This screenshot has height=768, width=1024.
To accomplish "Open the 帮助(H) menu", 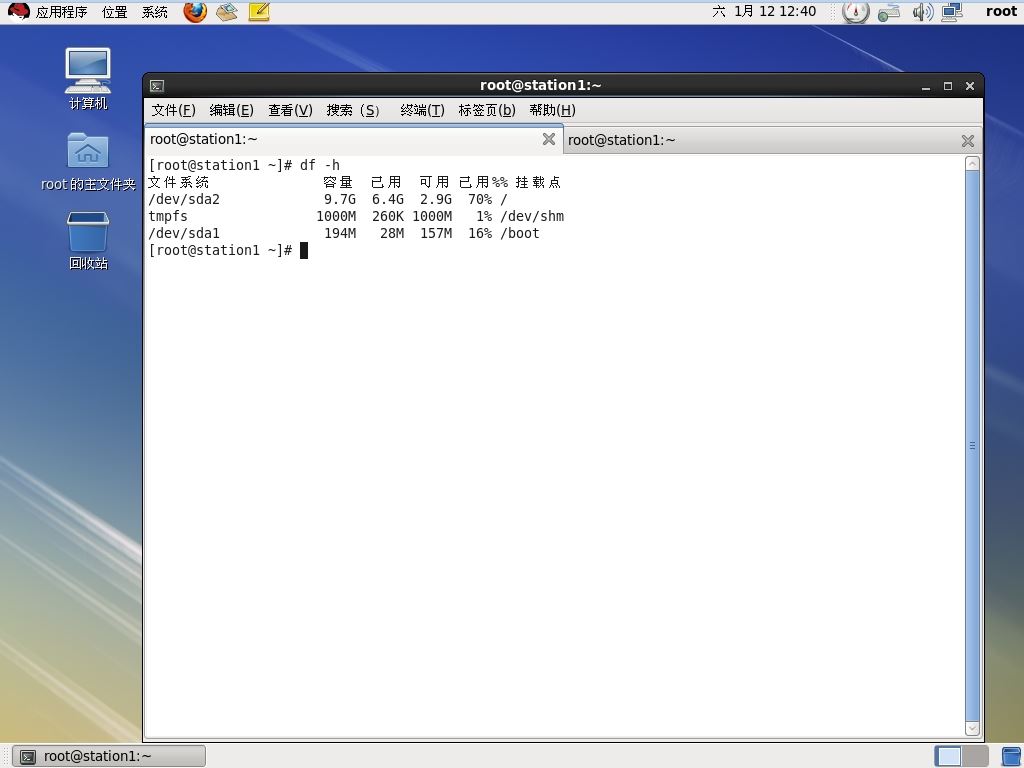I will (552, 110).
